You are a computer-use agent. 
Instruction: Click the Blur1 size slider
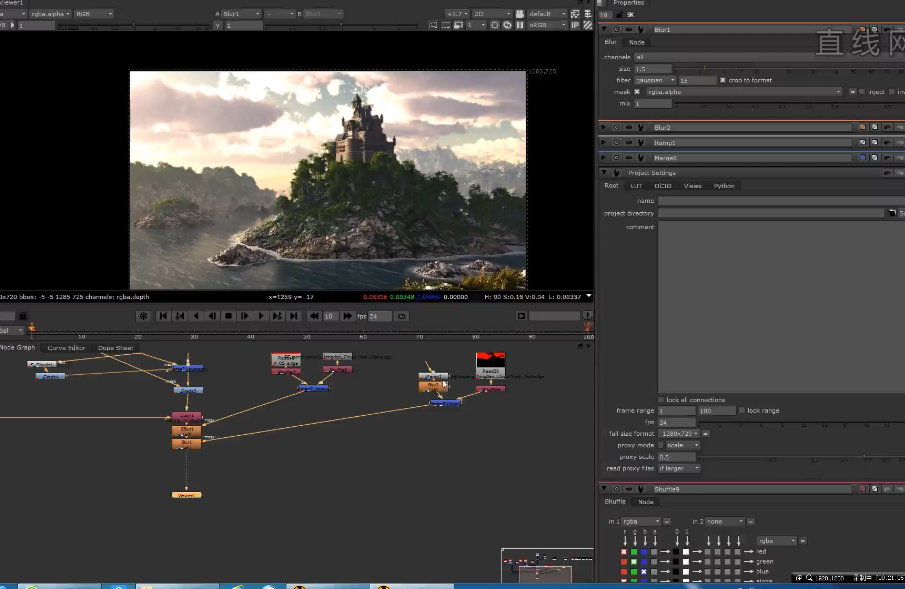(790, 69)
